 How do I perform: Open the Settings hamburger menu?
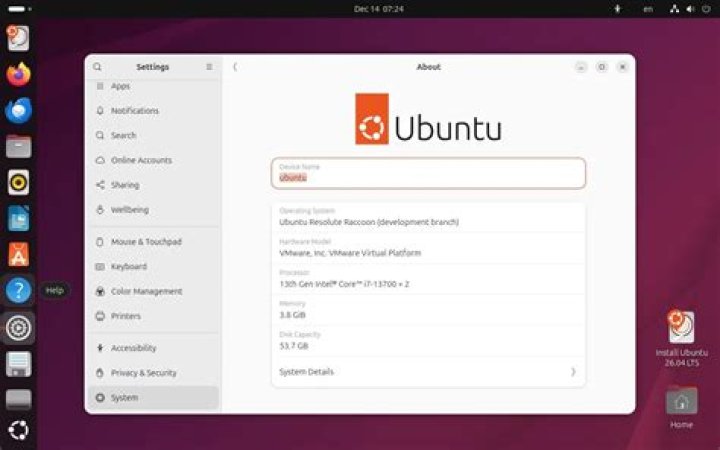(x=209, y=67)
